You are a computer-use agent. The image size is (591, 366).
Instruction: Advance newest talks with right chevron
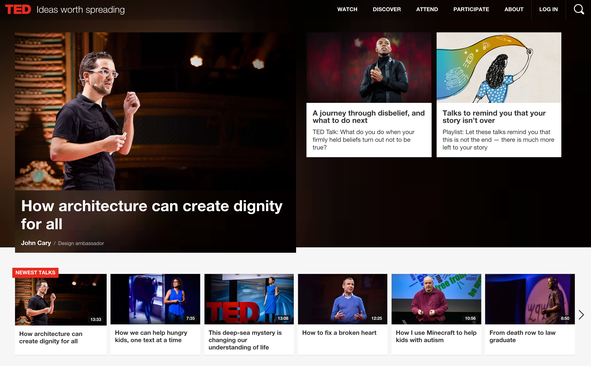(x=581, y=314)
